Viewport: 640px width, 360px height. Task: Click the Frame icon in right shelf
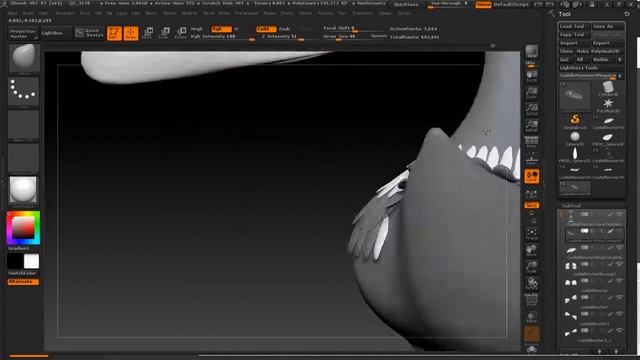(531, 234)
